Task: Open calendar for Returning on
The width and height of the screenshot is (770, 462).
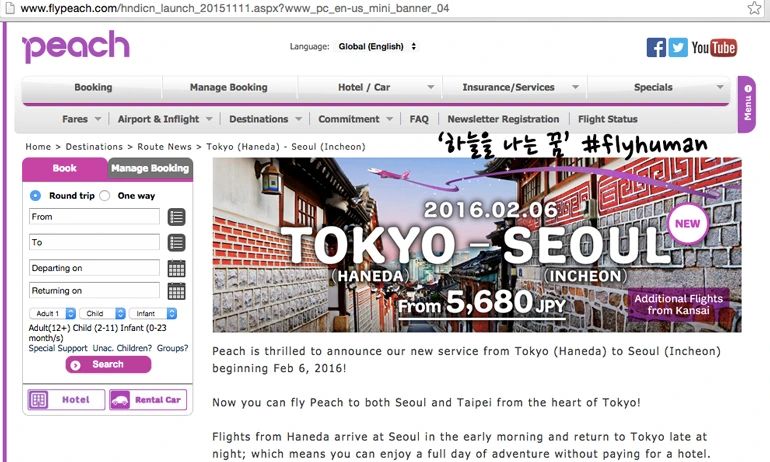Action: pos(176,291)
